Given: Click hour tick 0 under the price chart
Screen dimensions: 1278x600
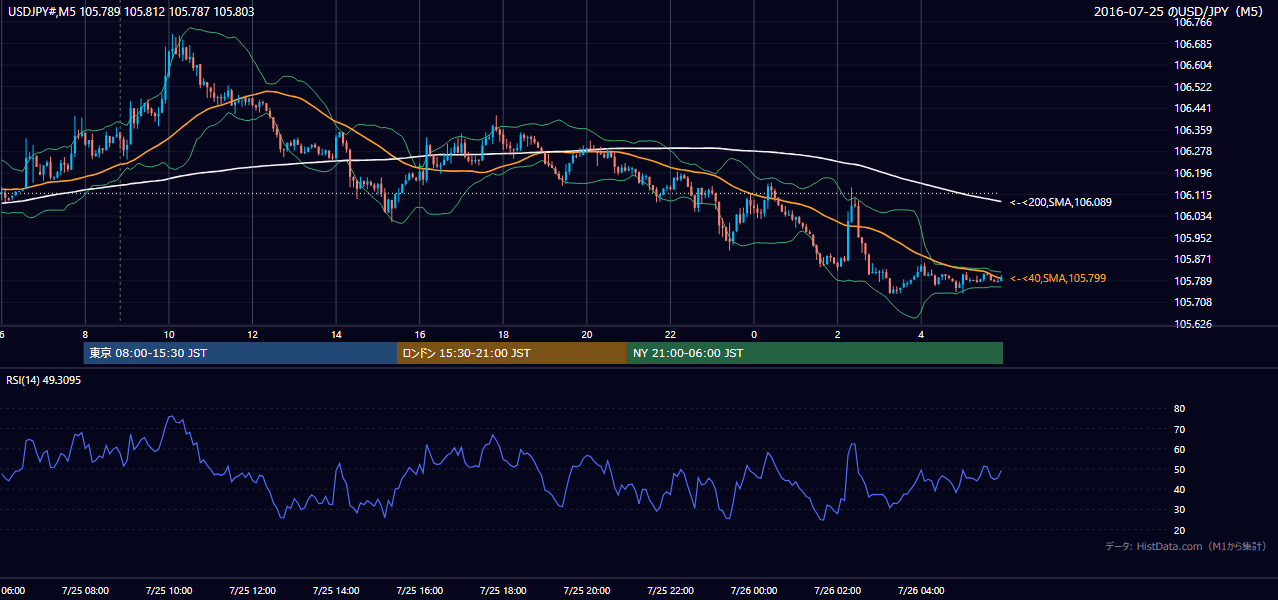Looking at the screenshot, I should click(x=754, y=335).
